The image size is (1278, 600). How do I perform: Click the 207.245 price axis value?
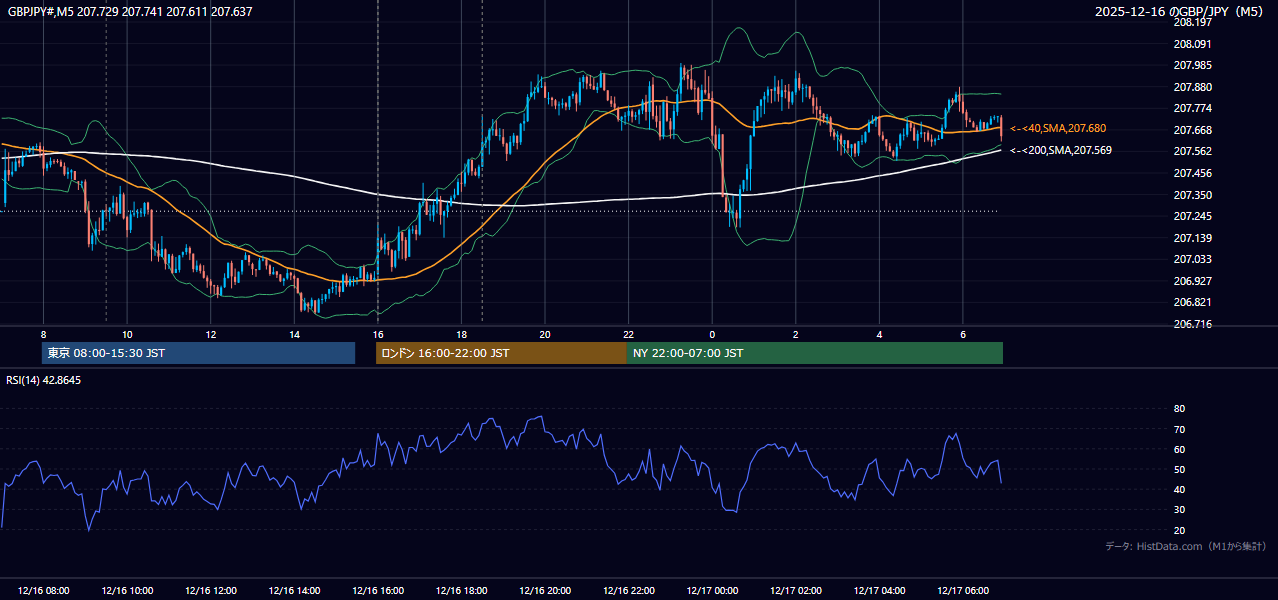[x=1192, y=216]
